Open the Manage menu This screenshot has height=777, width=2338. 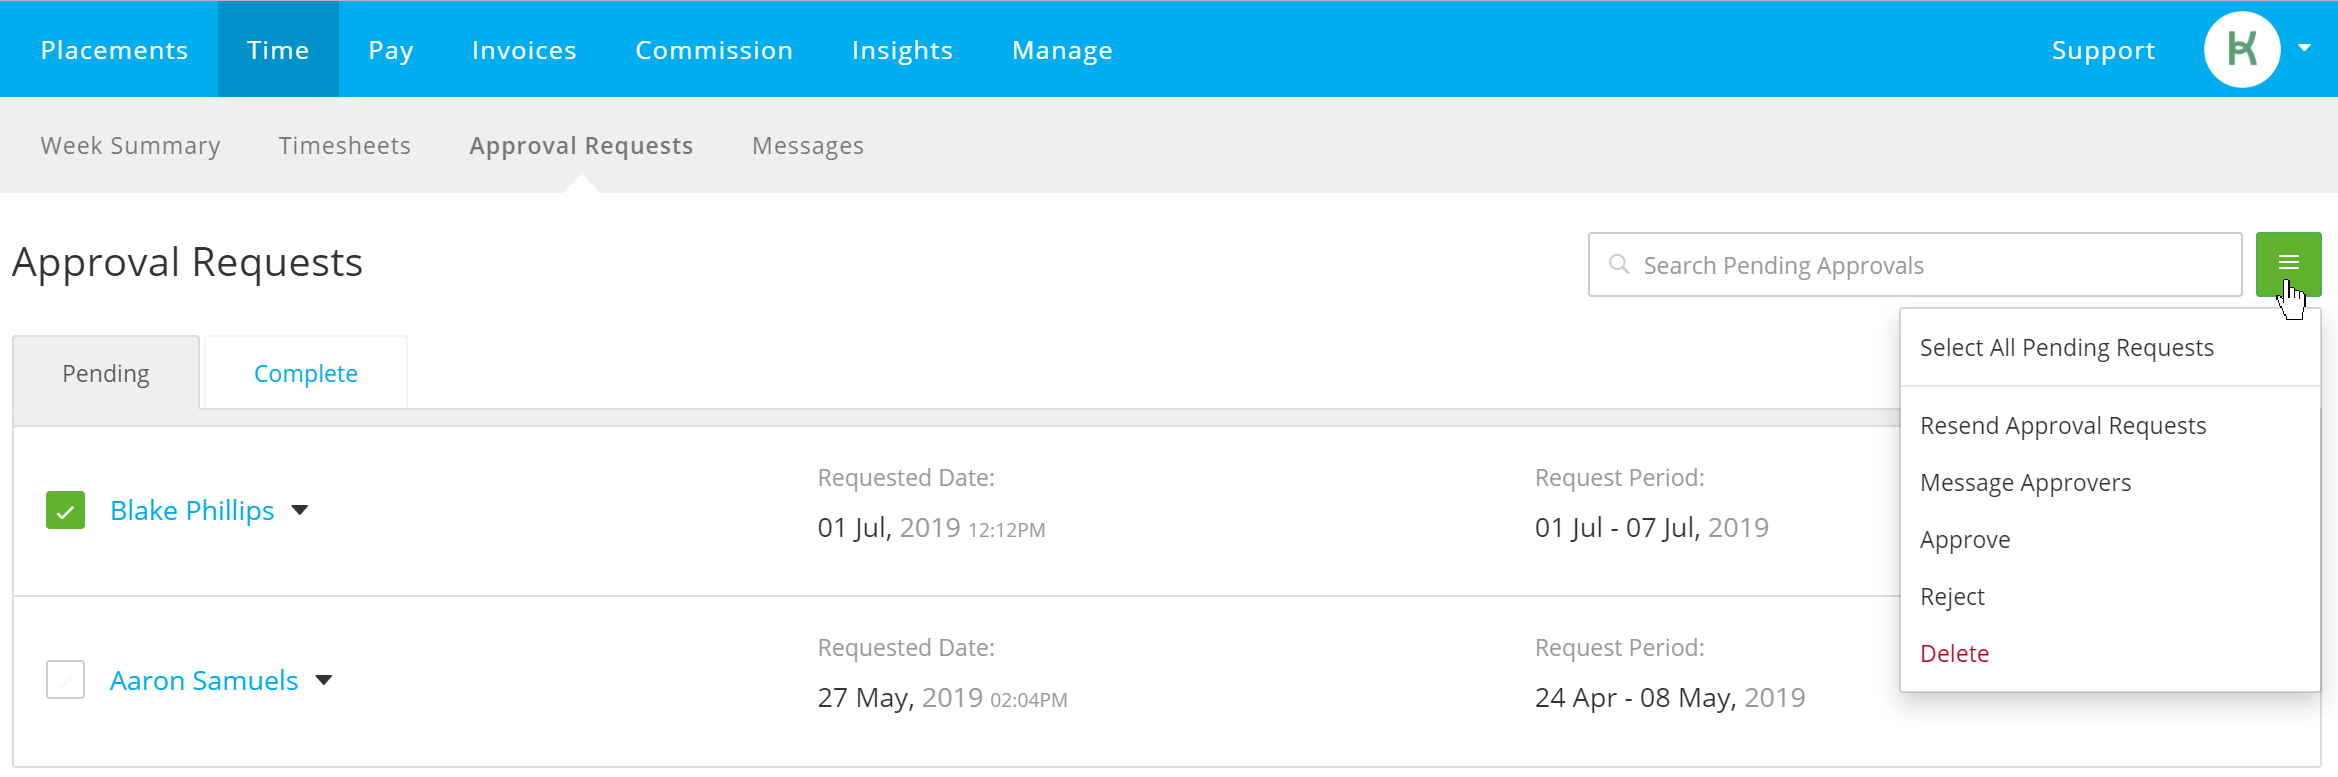click(x=1062, y=50)
